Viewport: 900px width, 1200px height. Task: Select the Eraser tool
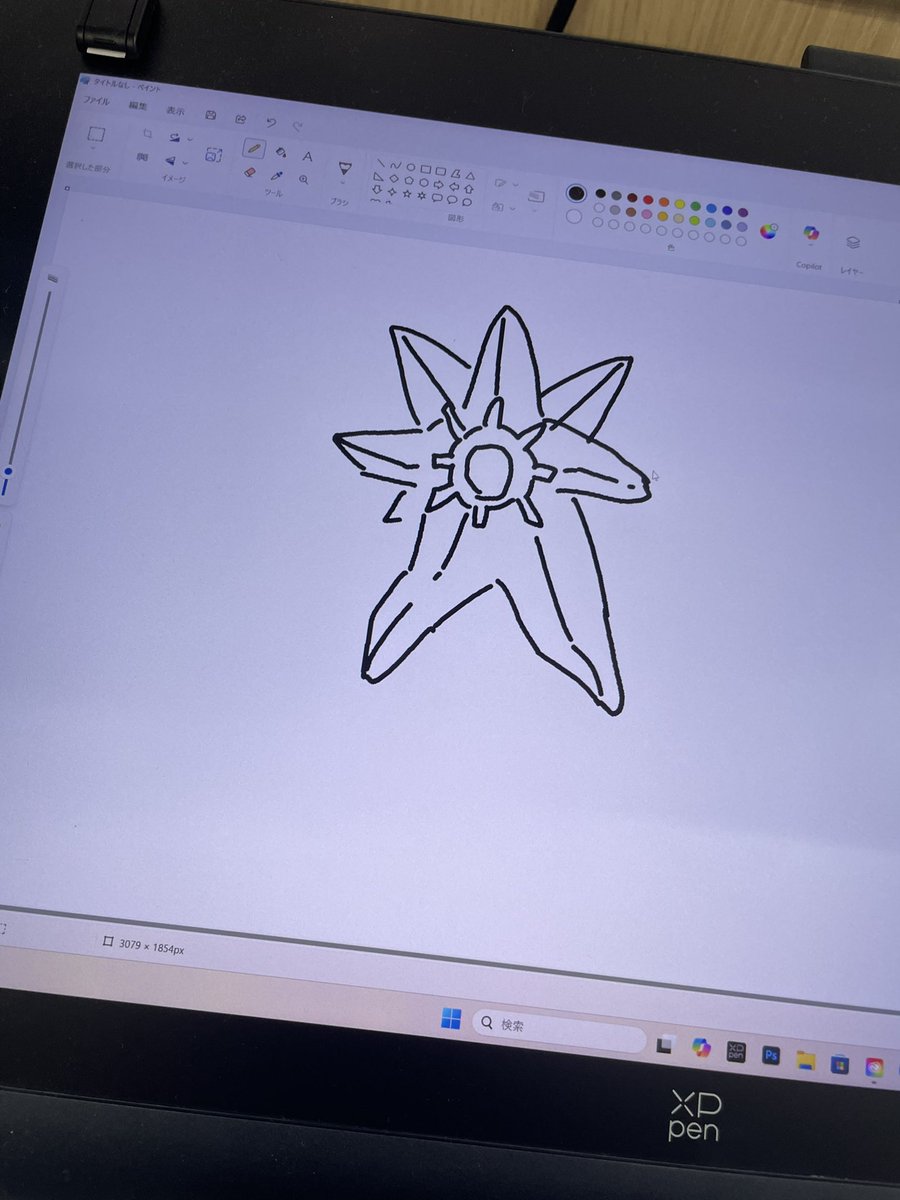[249, 171]
